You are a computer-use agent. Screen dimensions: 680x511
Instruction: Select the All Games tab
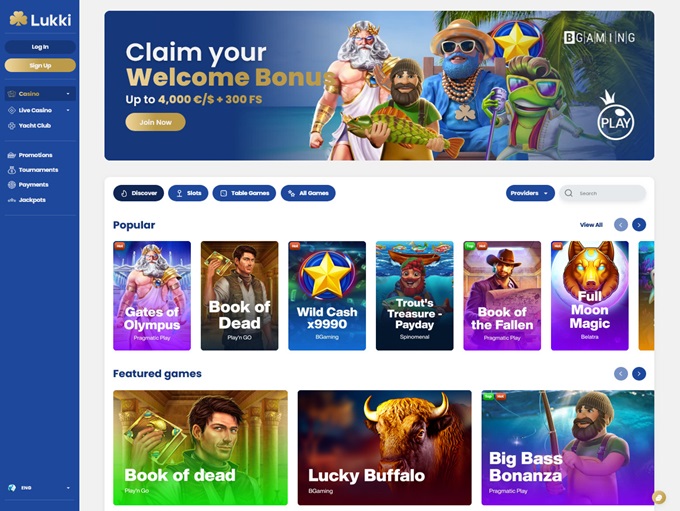tap(308, 193)
